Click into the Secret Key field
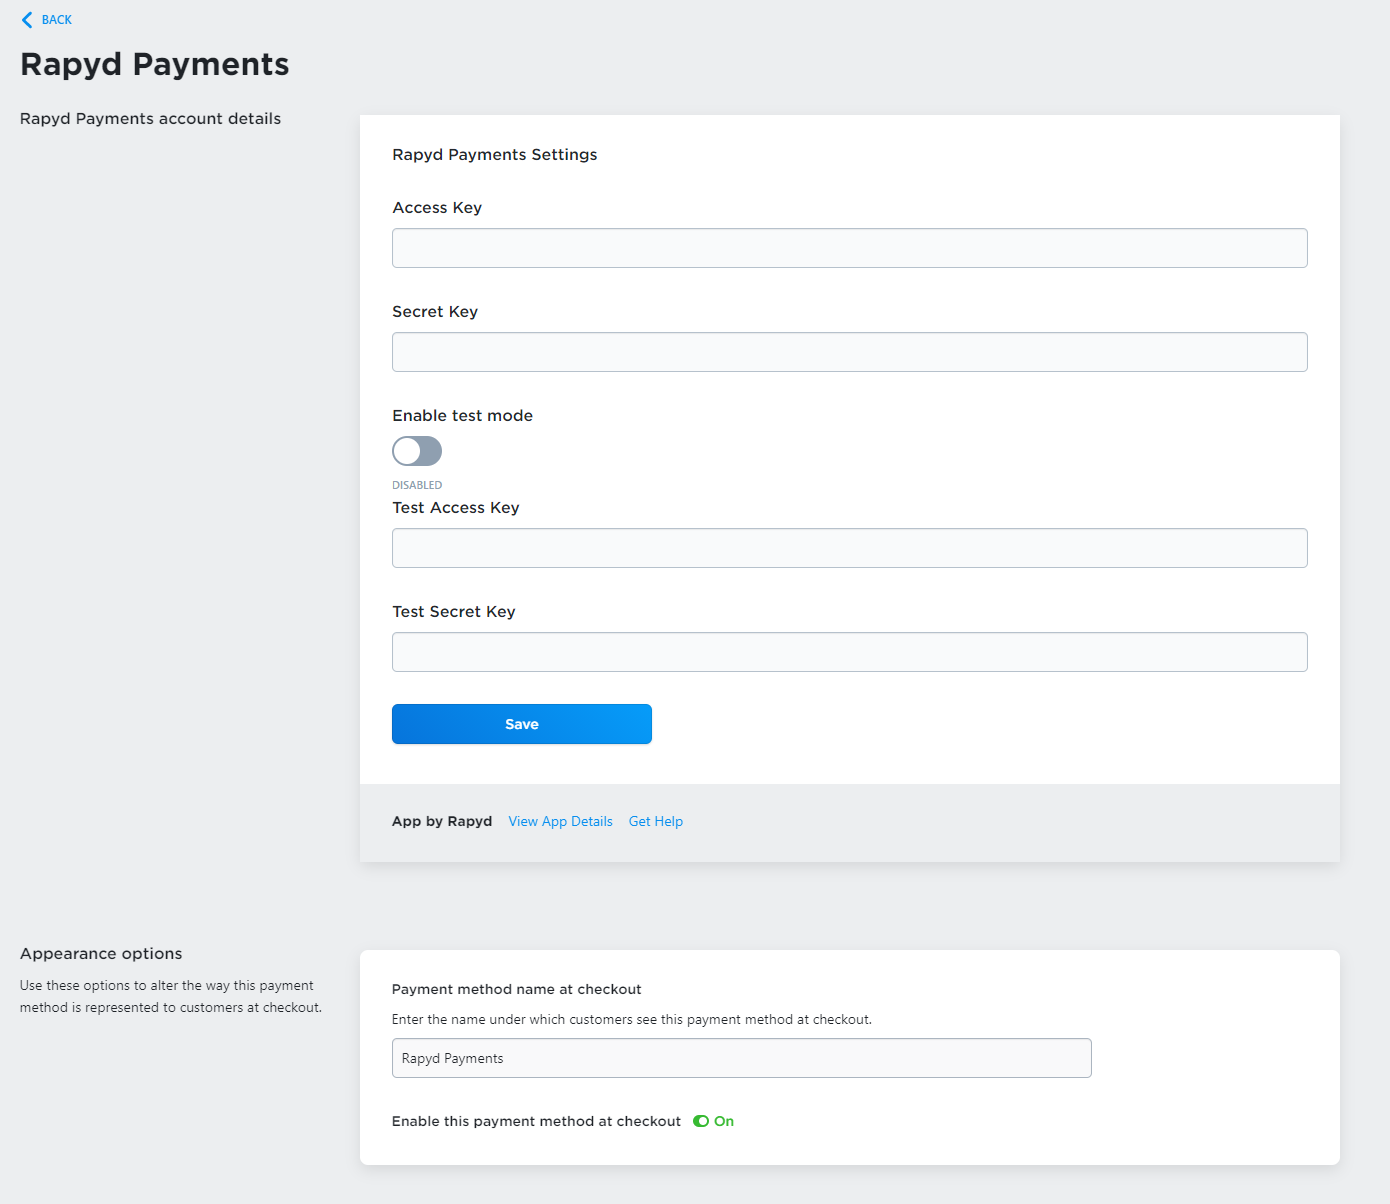1390x1204 pixels. coord(849,352)
